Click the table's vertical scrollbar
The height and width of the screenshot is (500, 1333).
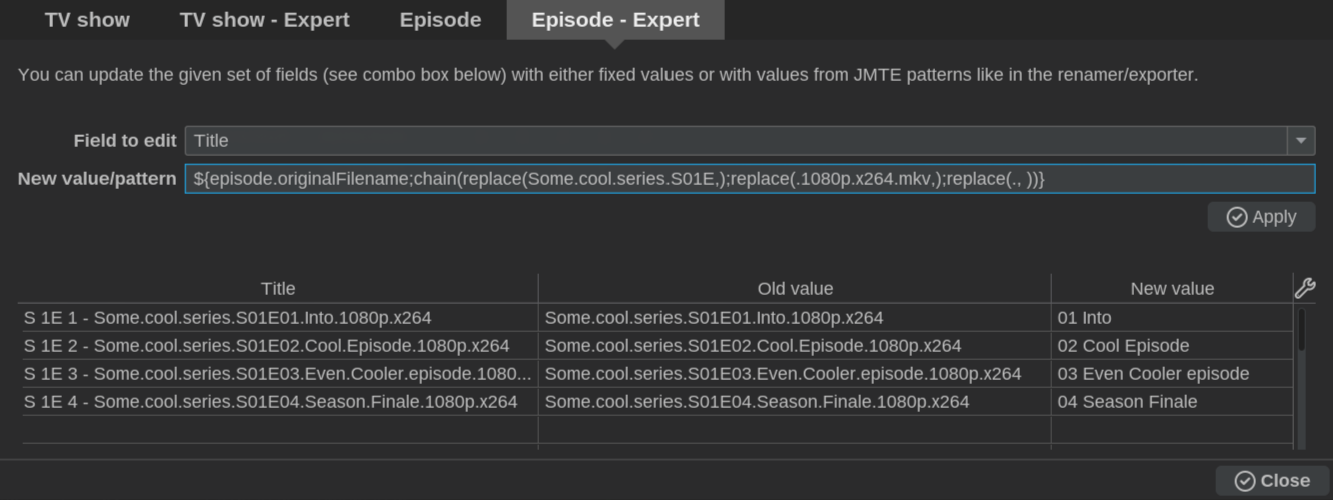(1301, 378)
